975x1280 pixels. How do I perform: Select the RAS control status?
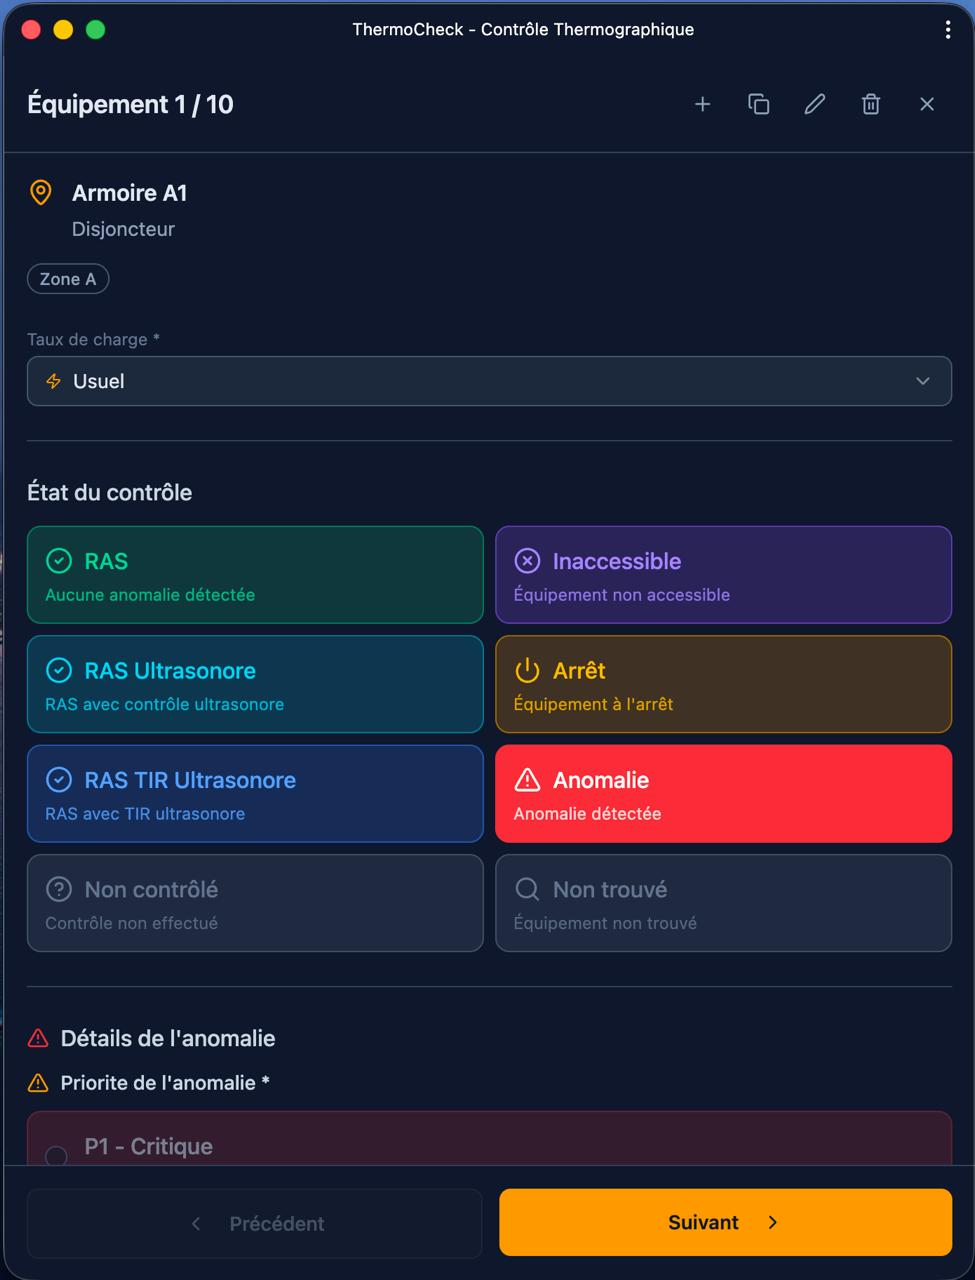pyautogui.click(x=255, y=575)
